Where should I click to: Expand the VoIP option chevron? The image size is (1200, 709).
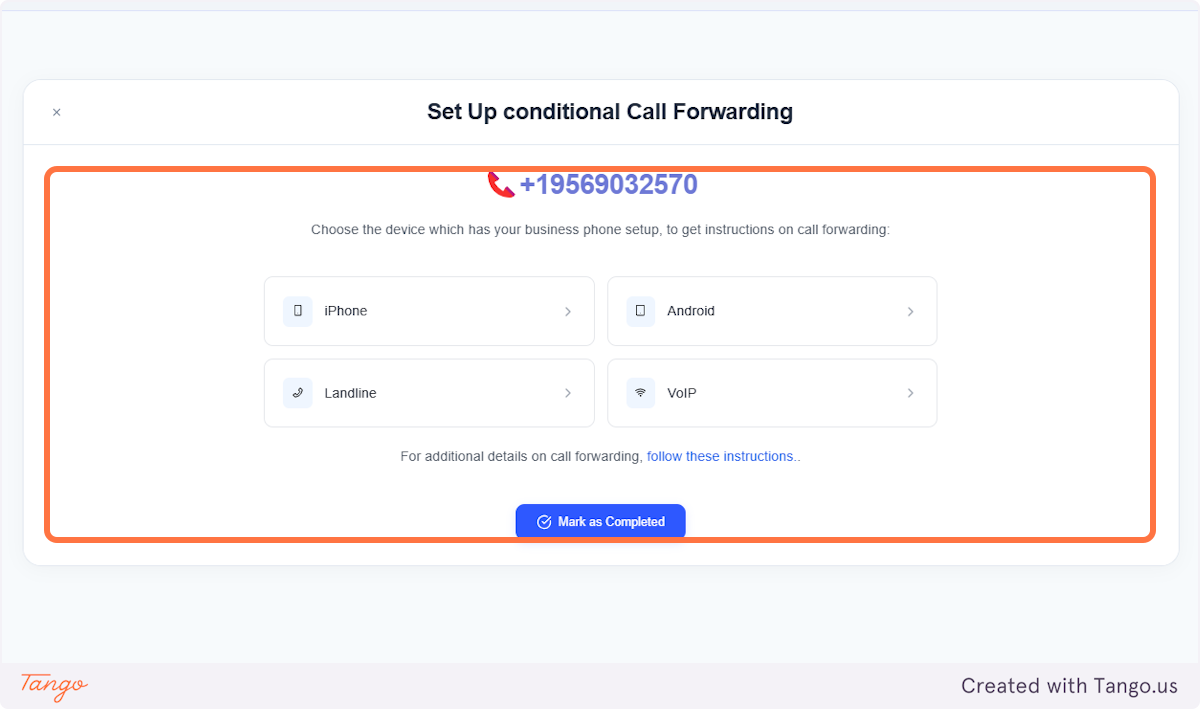click(x=911, y=393)
